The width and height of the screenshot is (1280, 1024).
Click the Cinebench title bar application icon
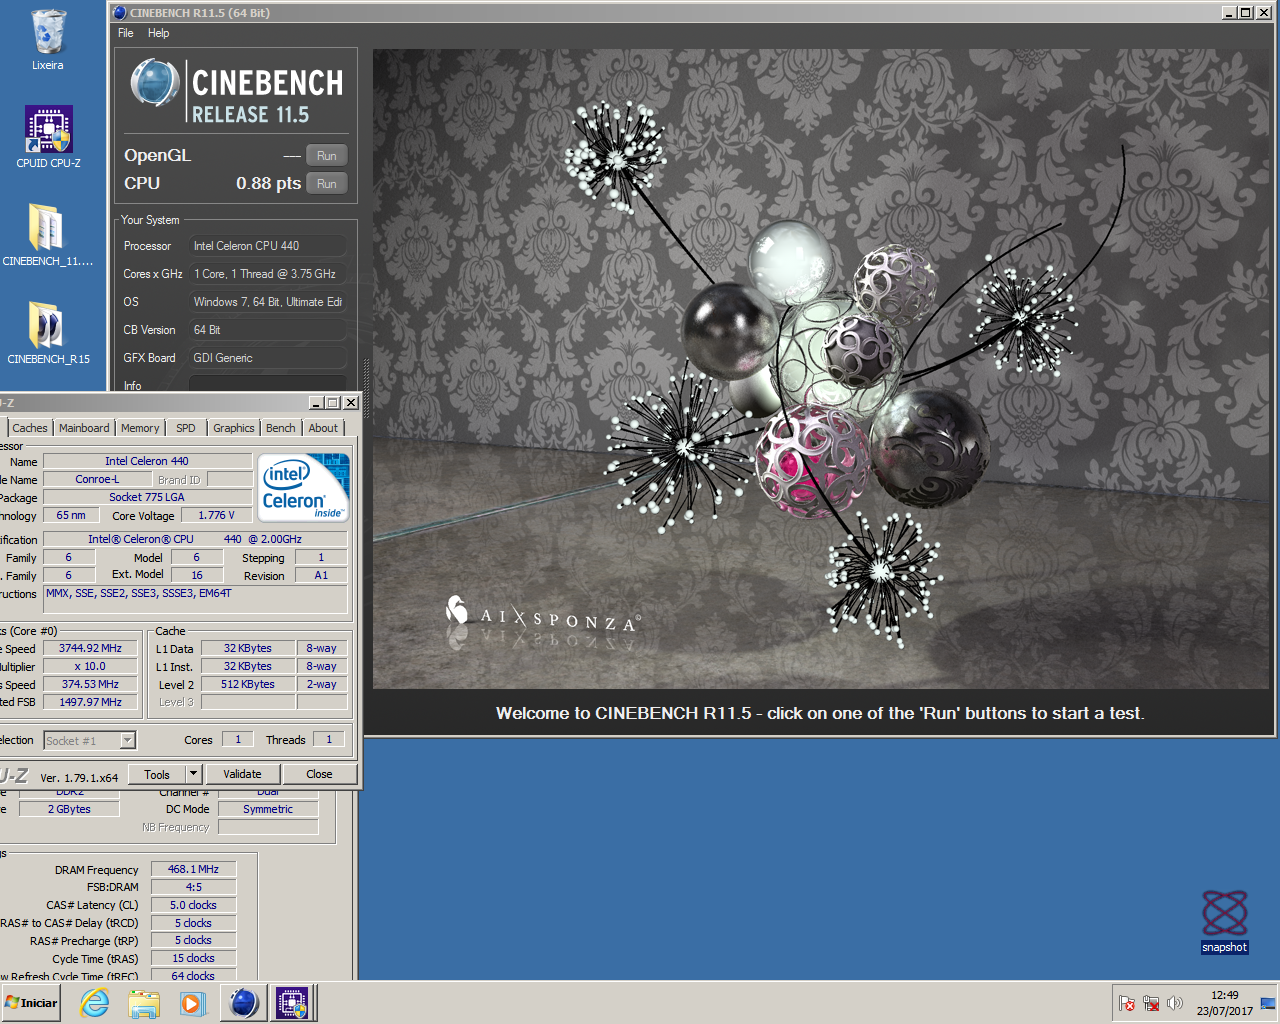(x=120, y=13)
